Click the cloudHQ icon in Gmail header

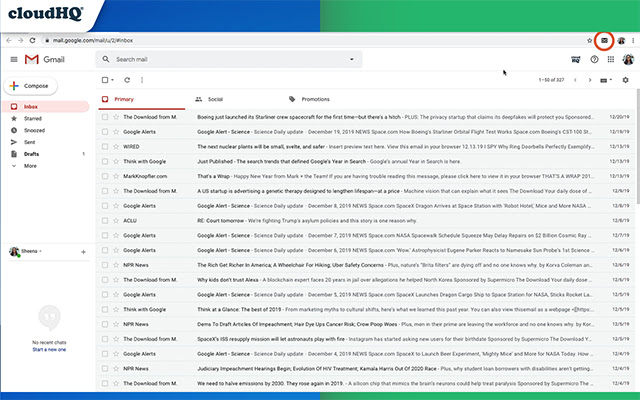[576, 60]
